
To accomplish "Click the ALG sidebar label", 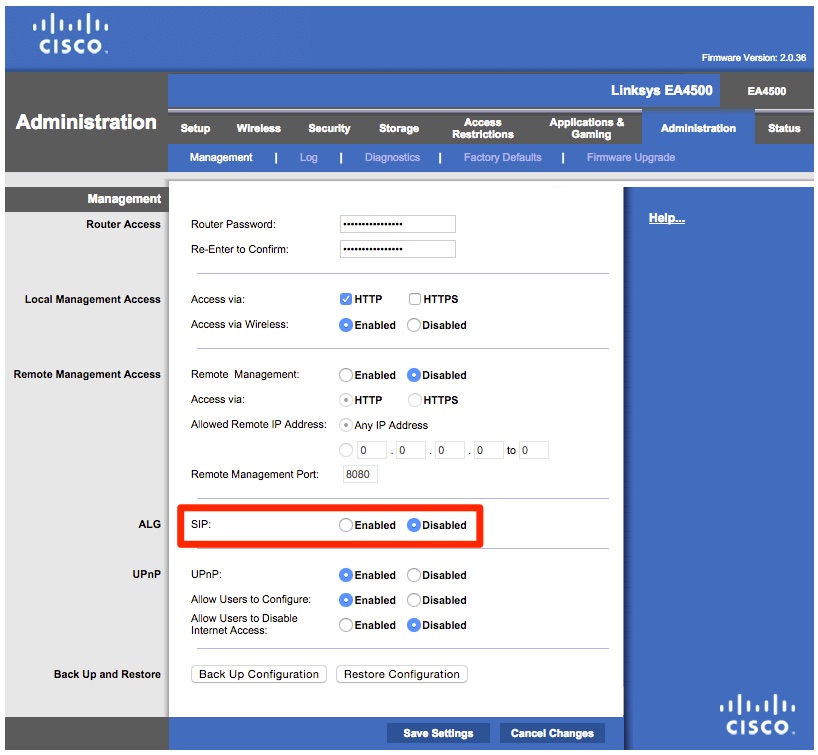I will [149, 524].
